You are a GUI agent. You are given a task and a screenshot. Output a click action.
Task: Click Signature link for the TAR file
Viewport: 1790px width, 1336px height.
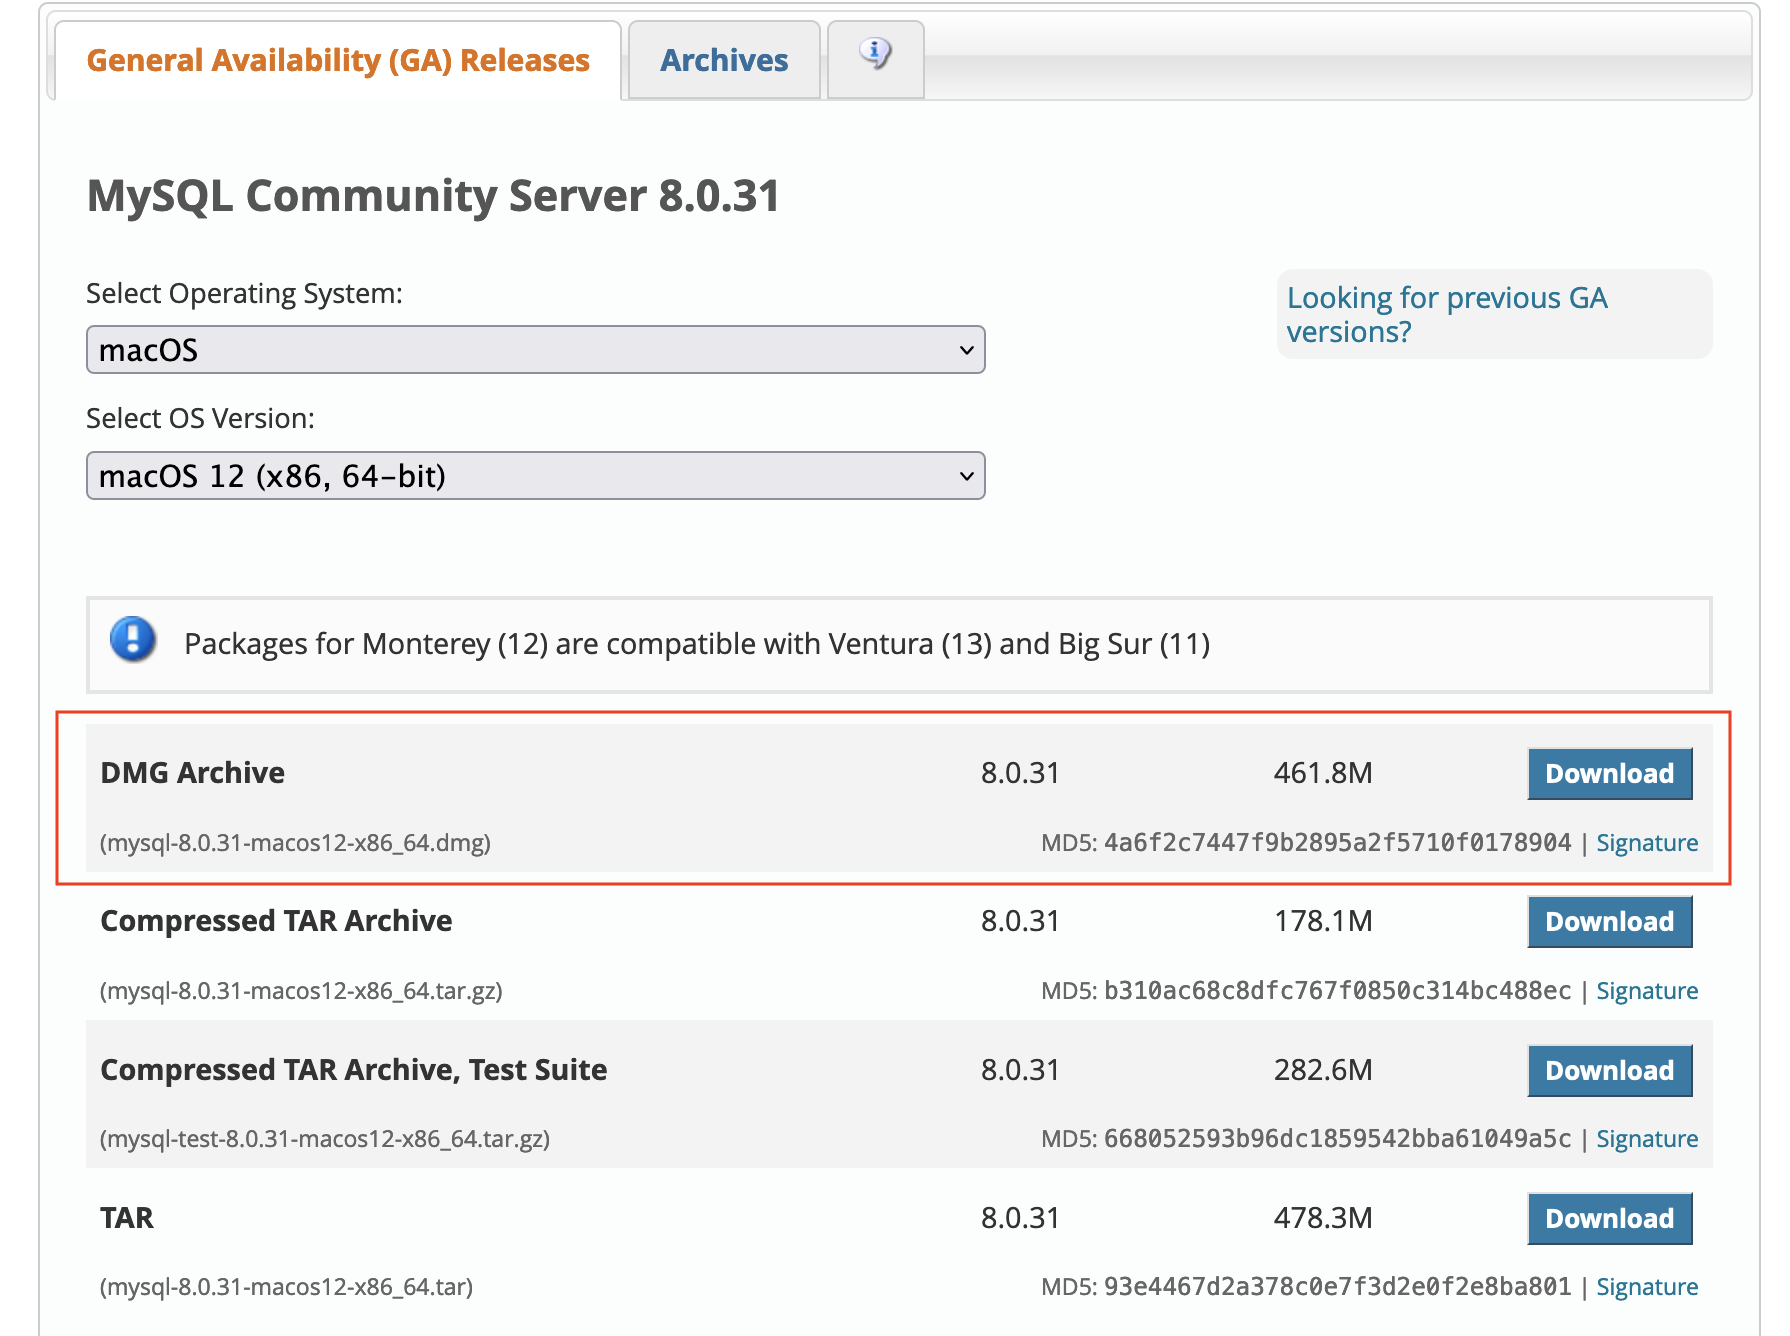pos(1646,1287)
